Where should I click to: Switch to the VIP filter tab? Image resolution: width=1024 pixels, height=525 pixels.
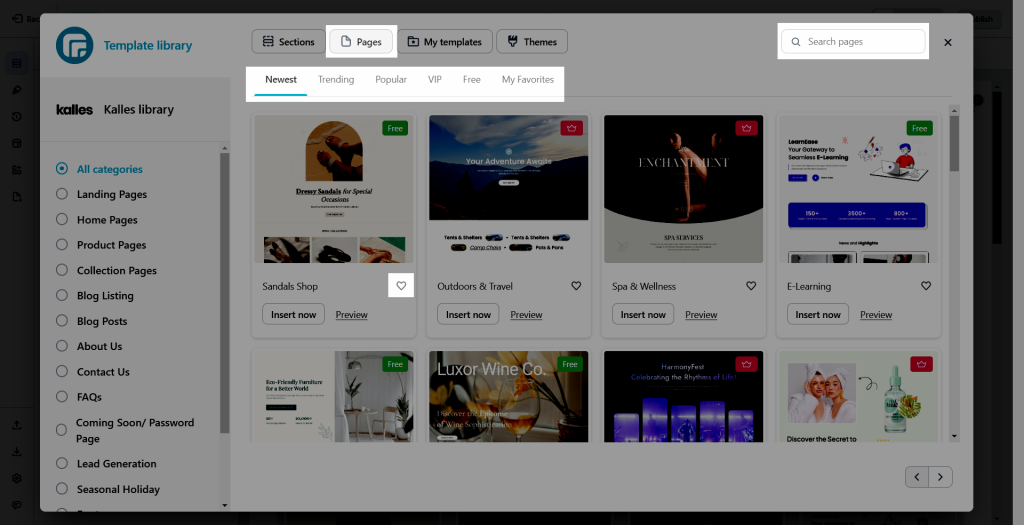pyautogui.click(x=434, y=80)
